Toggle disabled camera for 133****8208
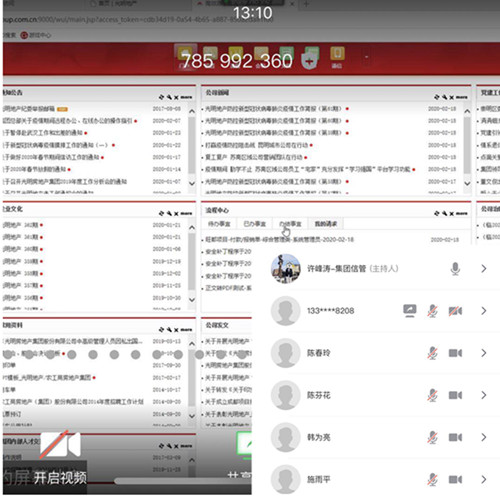The height and width of the screenshot is (503, 500). pos(455,311)
